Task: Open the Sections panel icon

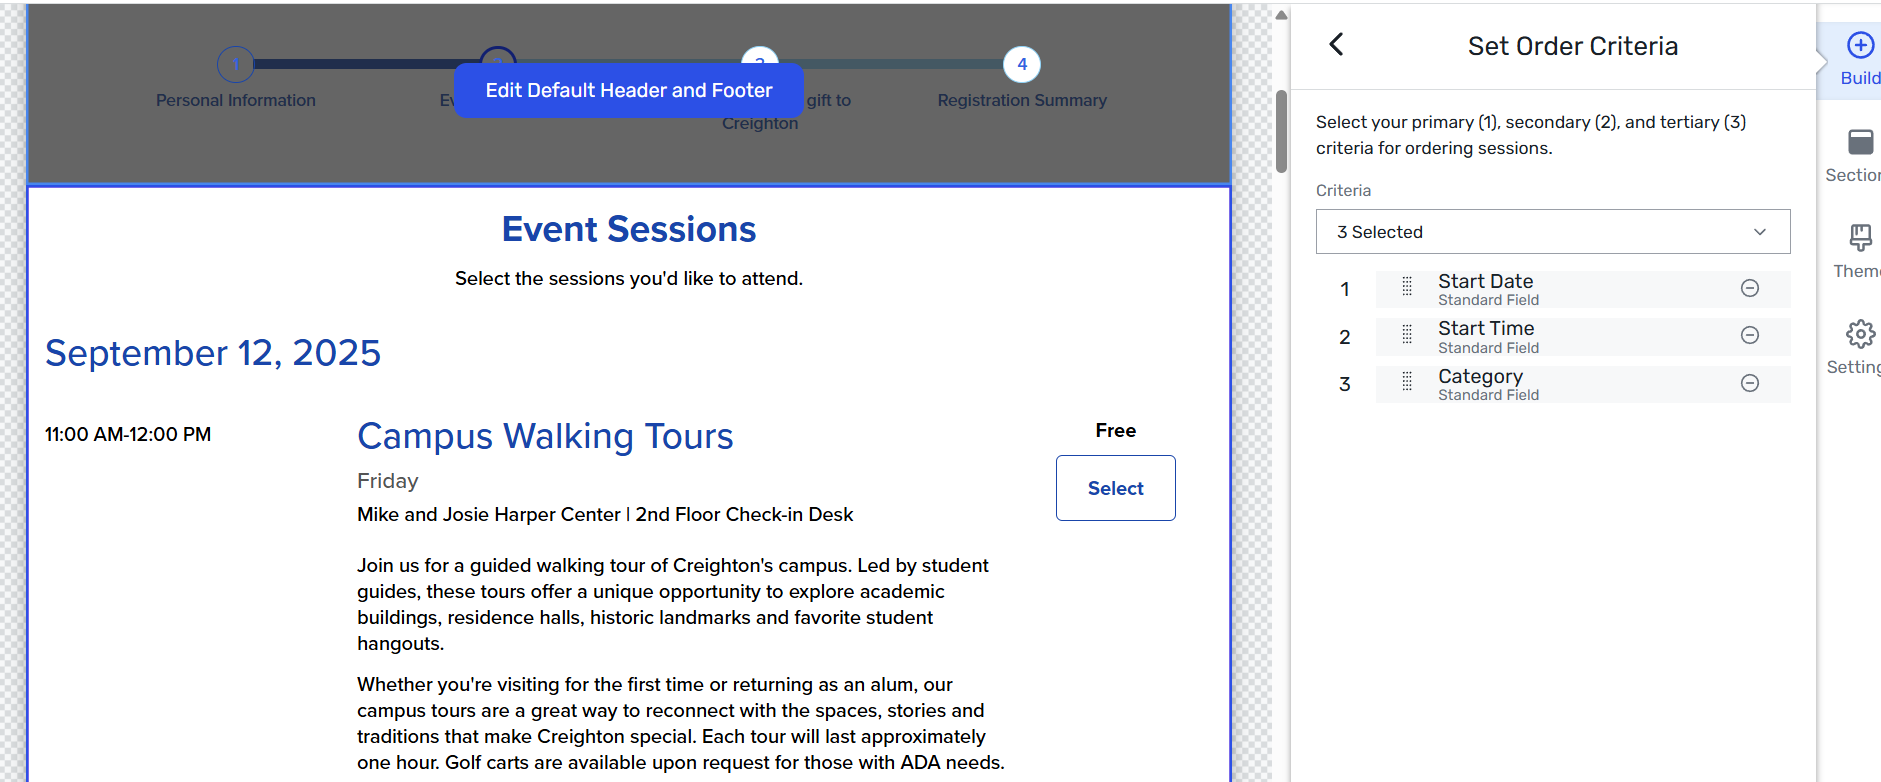Action: pos(1860,142)
